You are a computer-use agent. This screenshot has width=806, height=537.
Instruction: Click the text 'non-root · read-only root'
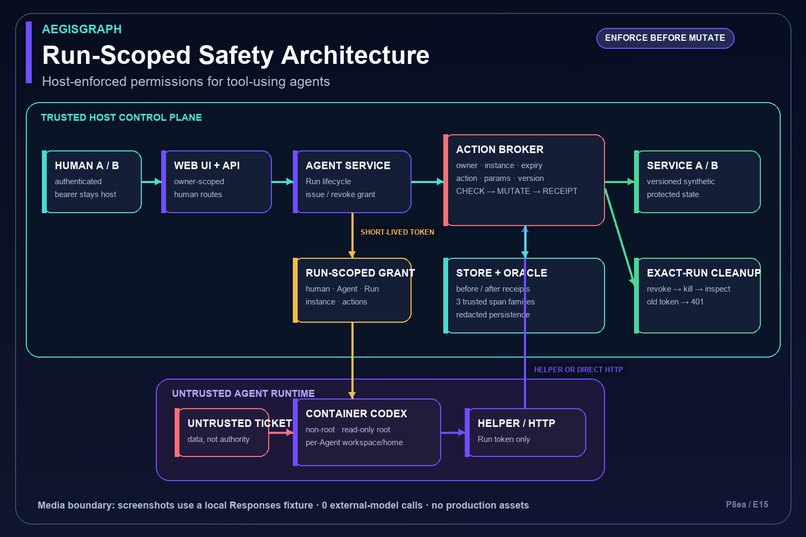348,430
